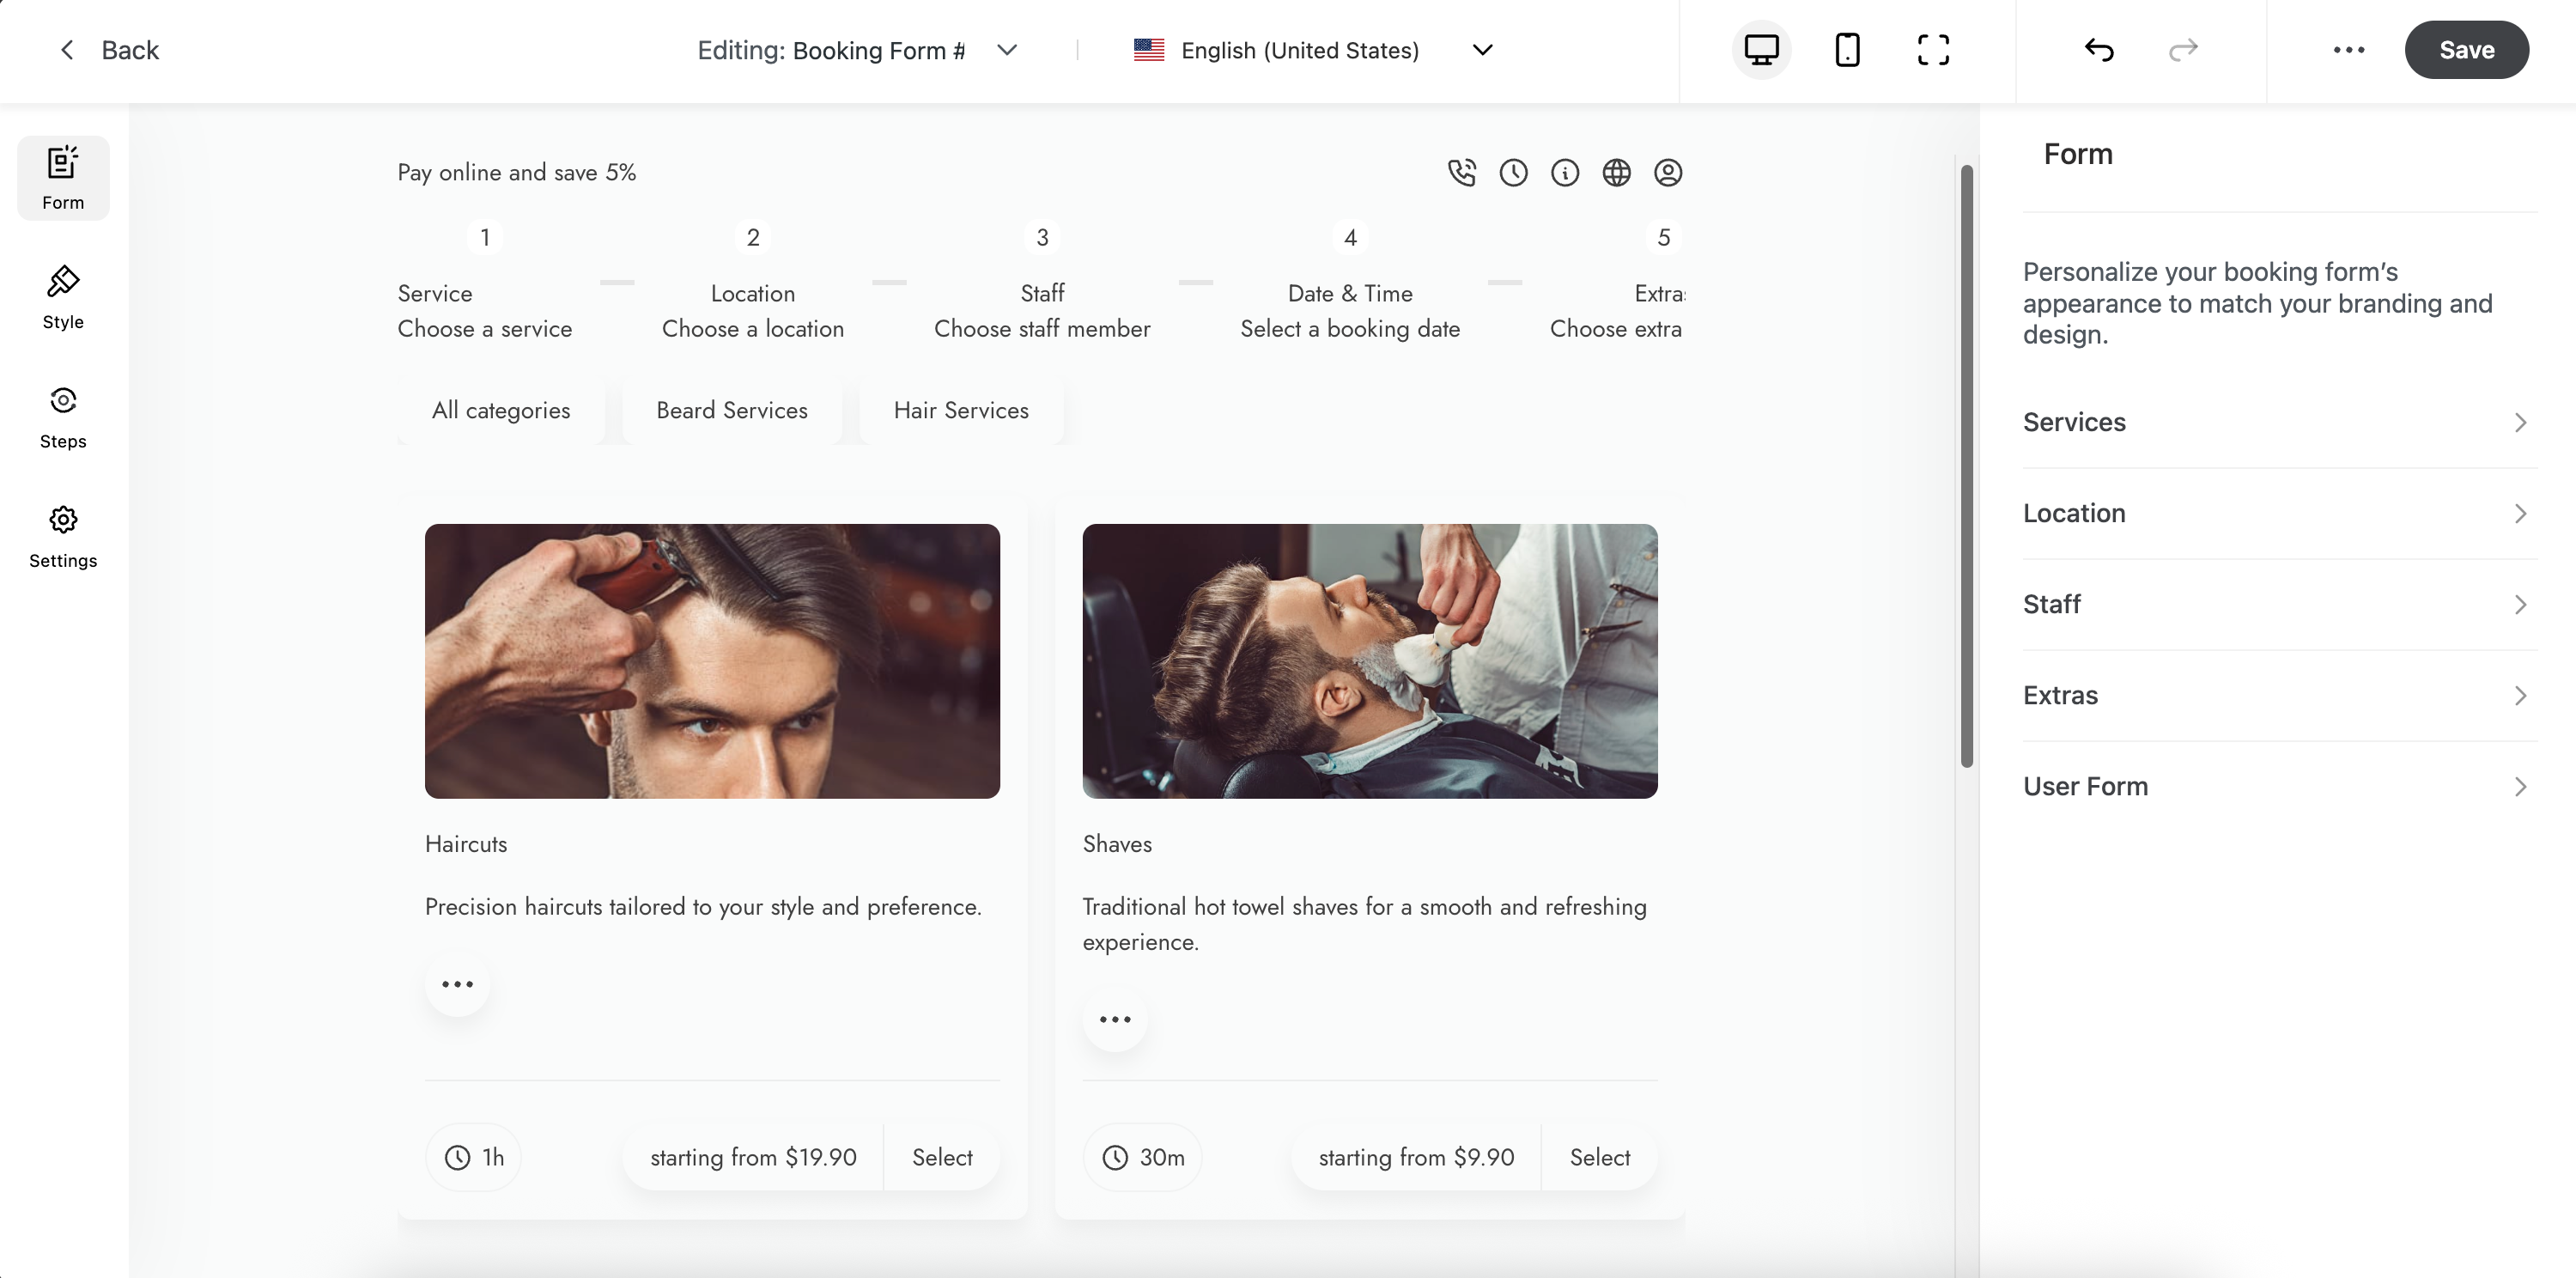Switch to mobile preview mode
The height and width of the screenshot is (1278, 2576).
tap(1847, 50)
